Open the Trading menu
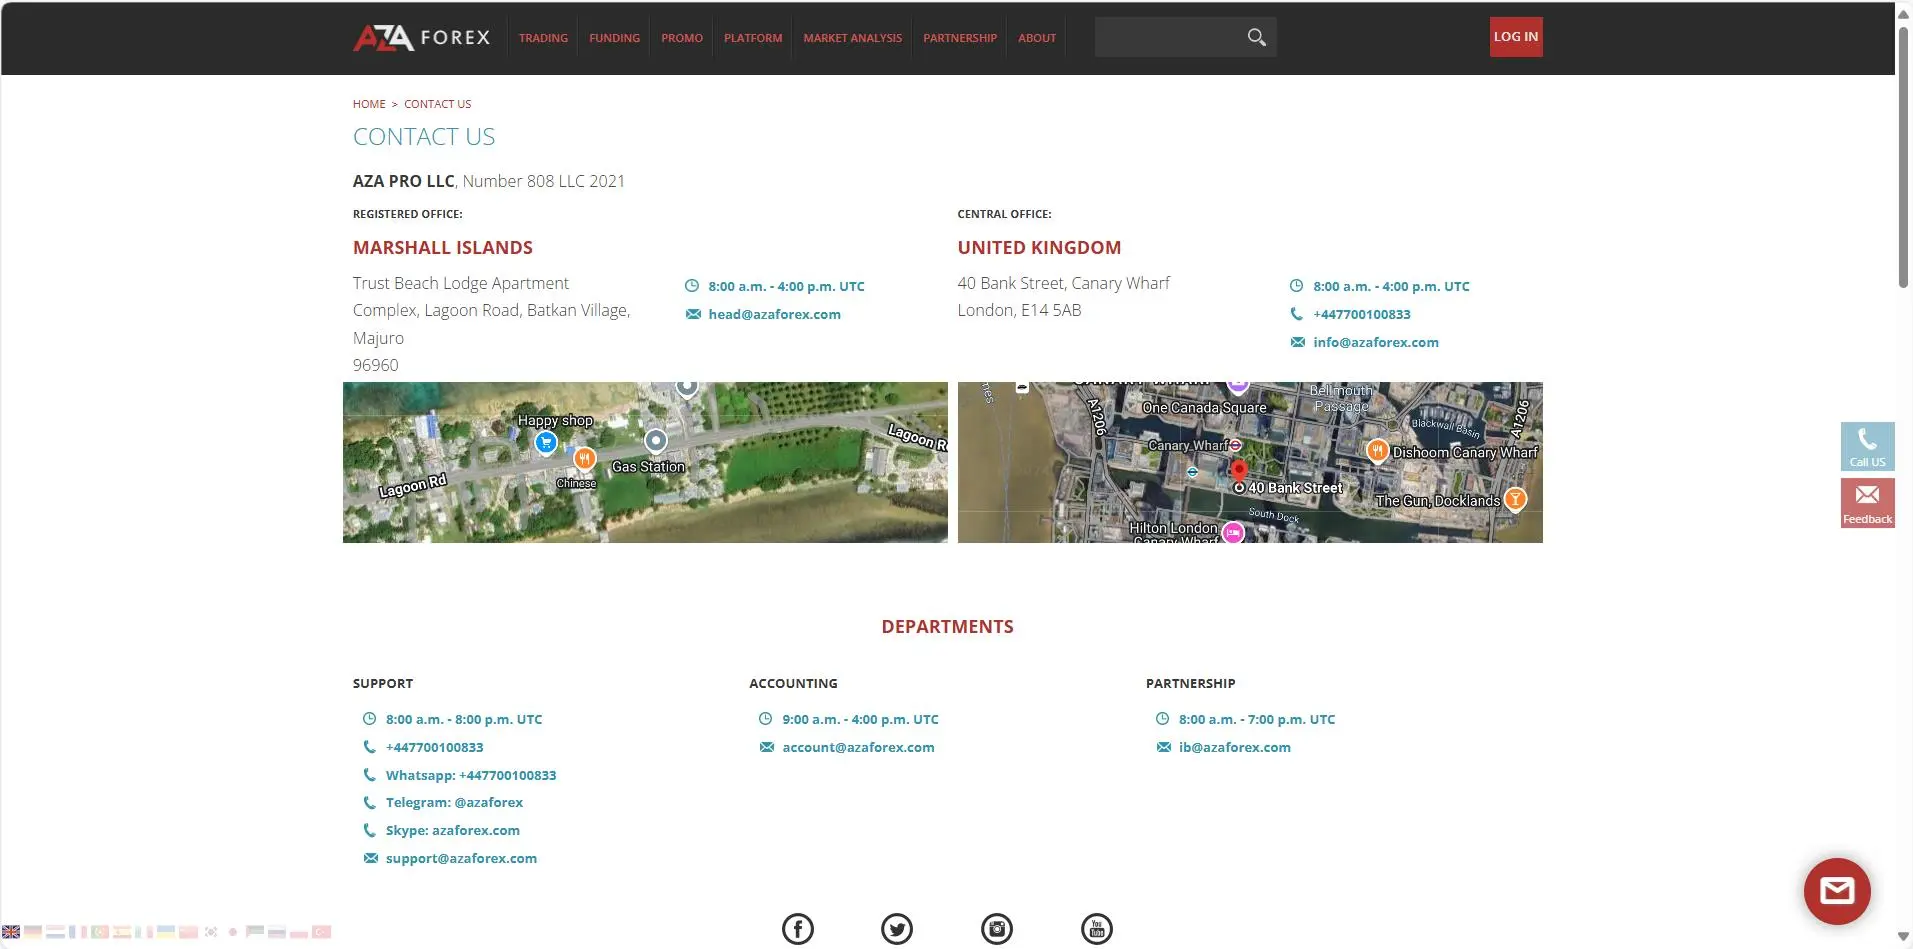Image resolution: width=1913 pixels, height=949 pixels. [543, 38]
